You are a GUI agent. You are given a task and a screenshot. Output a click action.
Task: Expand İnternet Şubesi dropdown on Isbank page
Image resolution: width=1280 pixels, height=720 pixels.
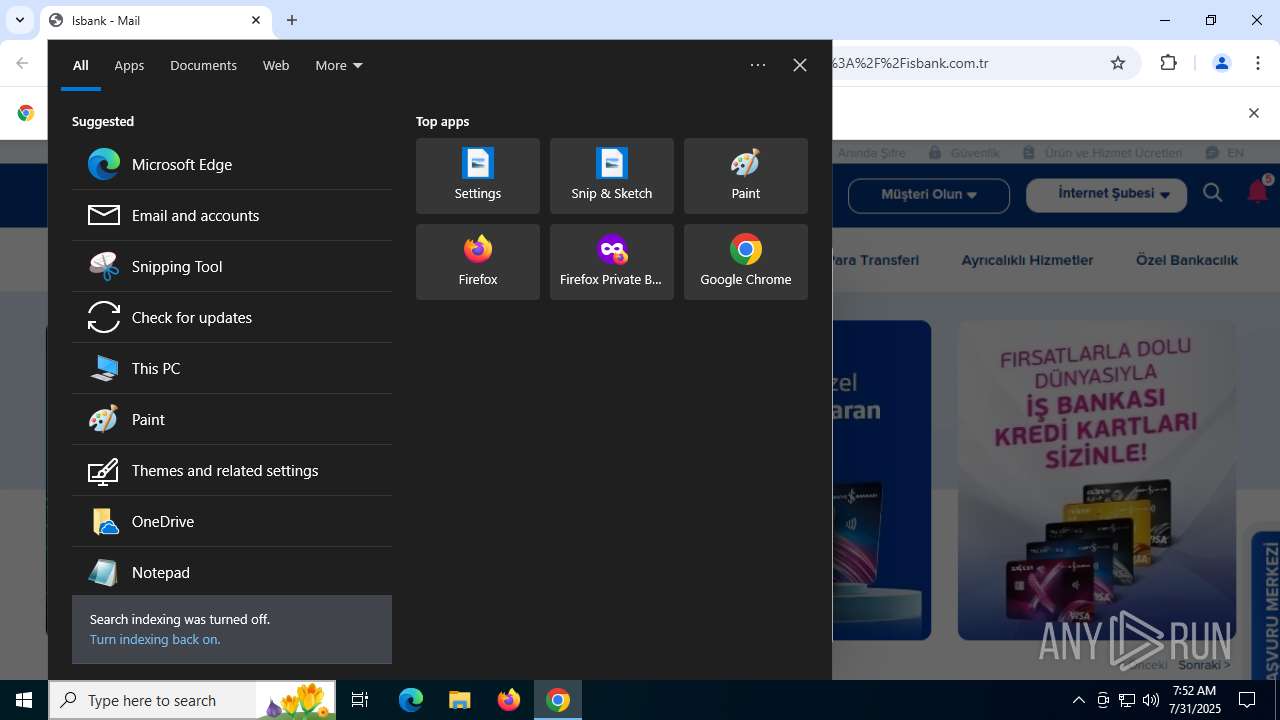(x=1106, y=194)
